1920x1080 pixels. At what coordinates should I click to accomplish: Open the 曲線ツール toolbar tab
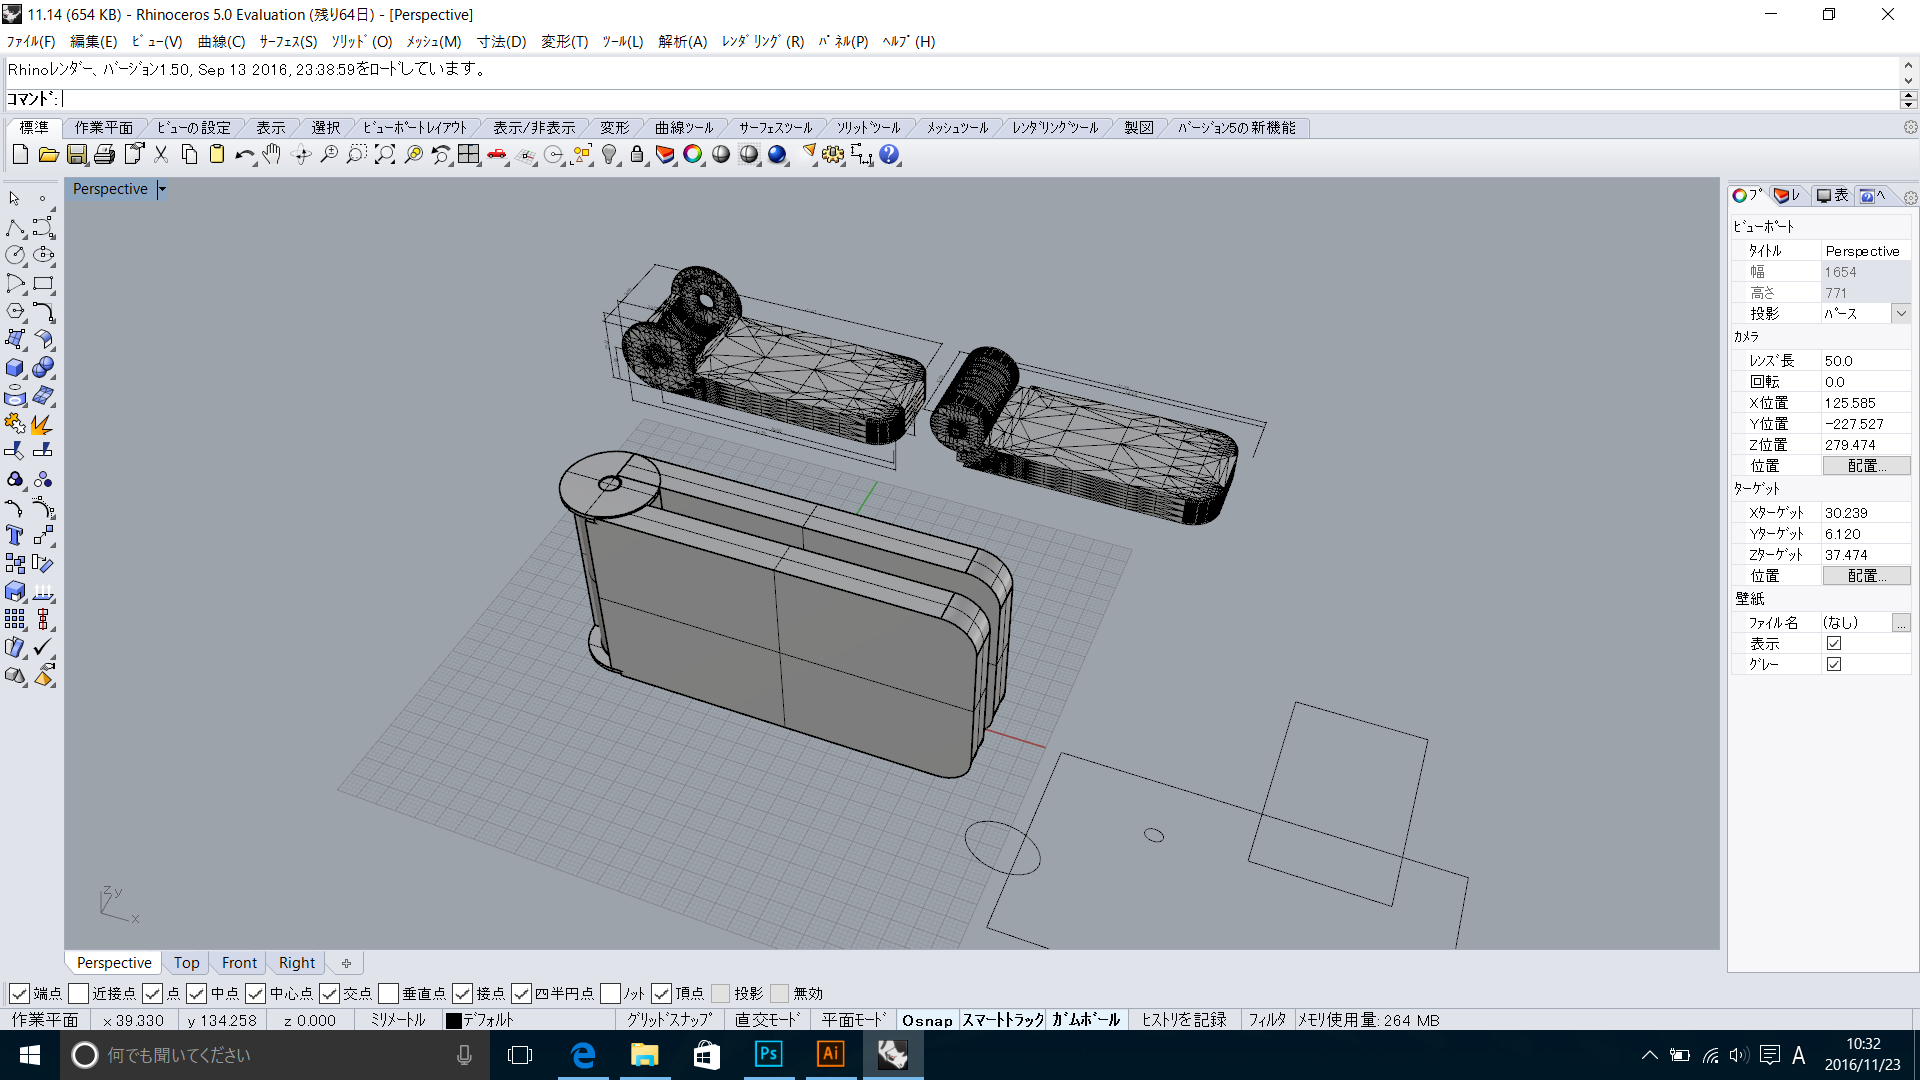coord(684,127)
